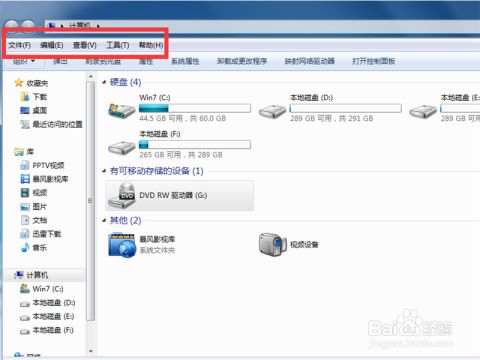
Task: Open the 编辑(E) menu
Action: [x=52, y=45]
